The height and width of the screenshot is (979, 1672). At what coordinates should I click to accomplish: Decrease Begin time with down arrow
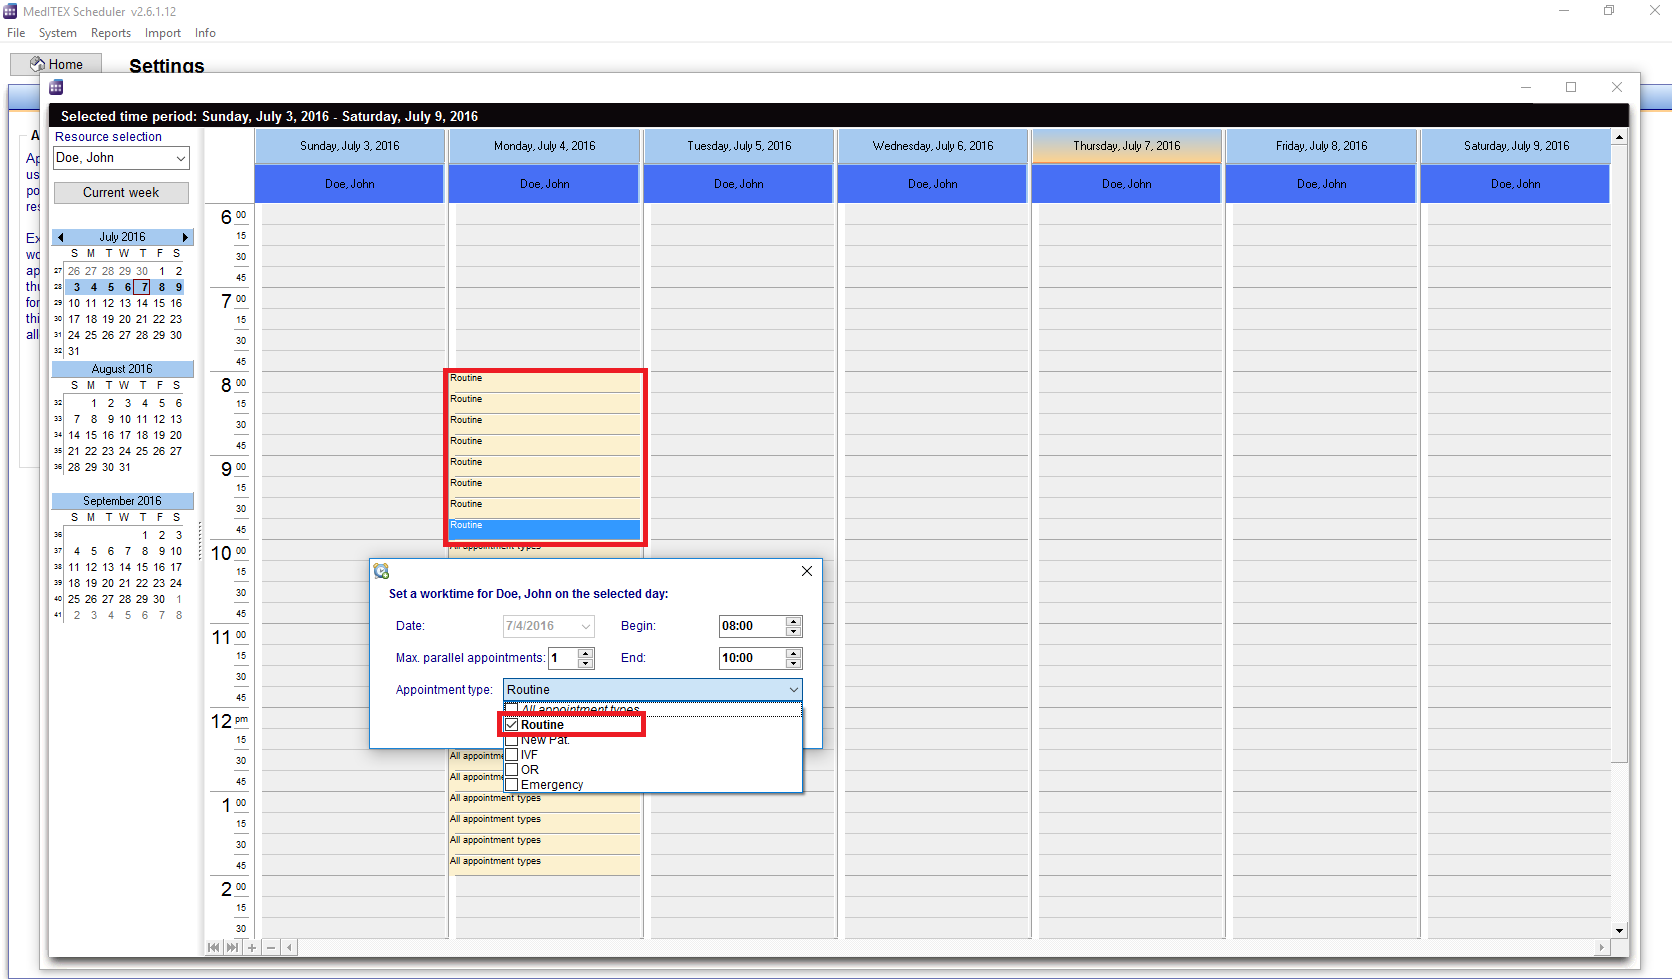point(794,631)
